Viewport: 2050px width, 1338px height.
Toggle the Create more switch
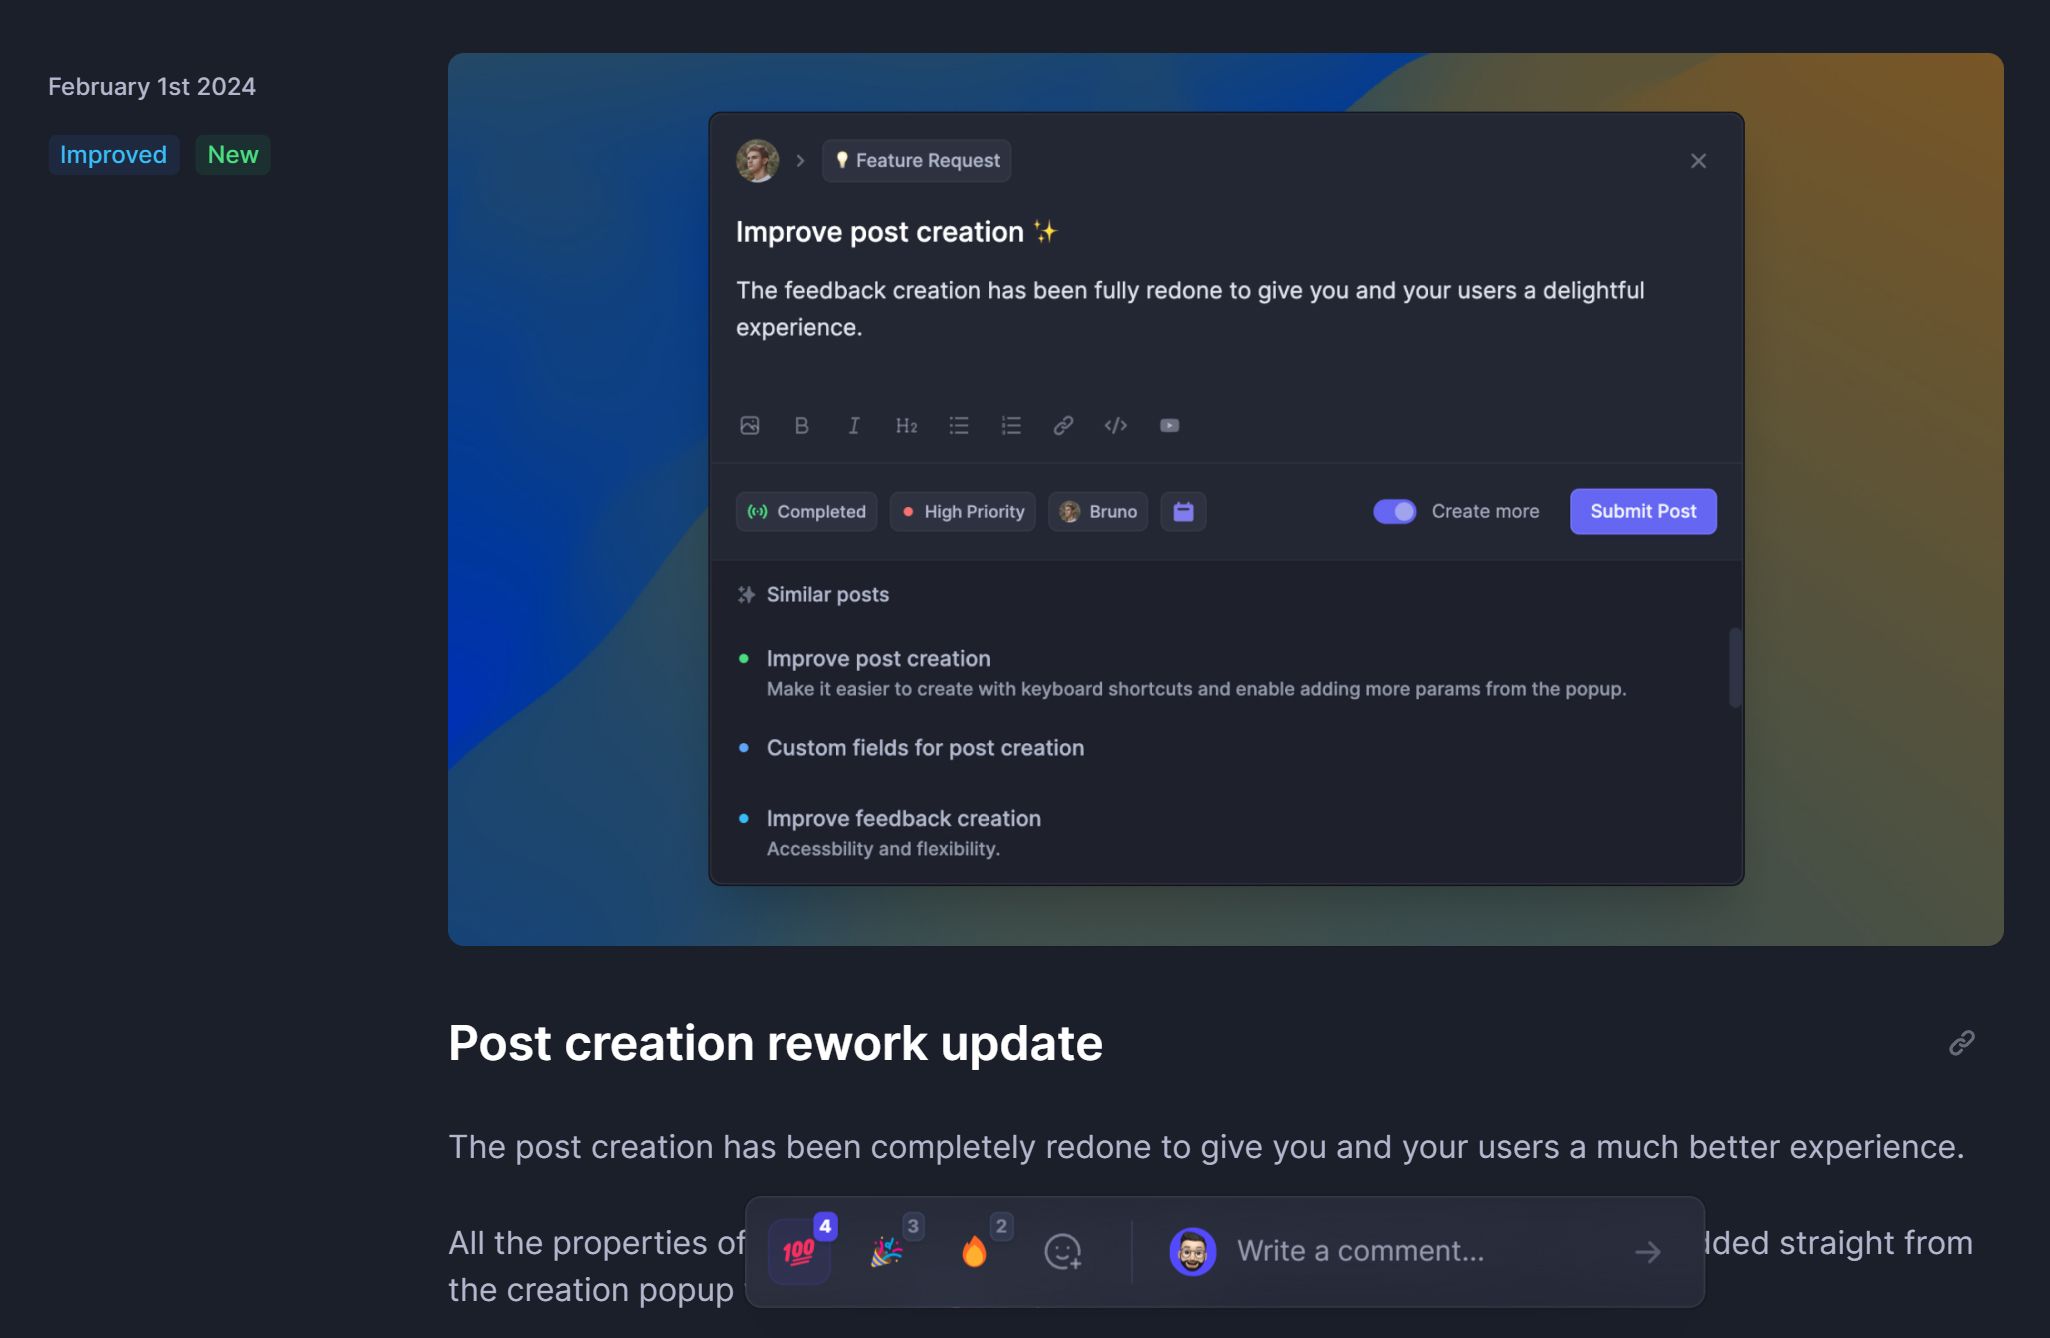pyautogui.click(x=1393, y=510)
